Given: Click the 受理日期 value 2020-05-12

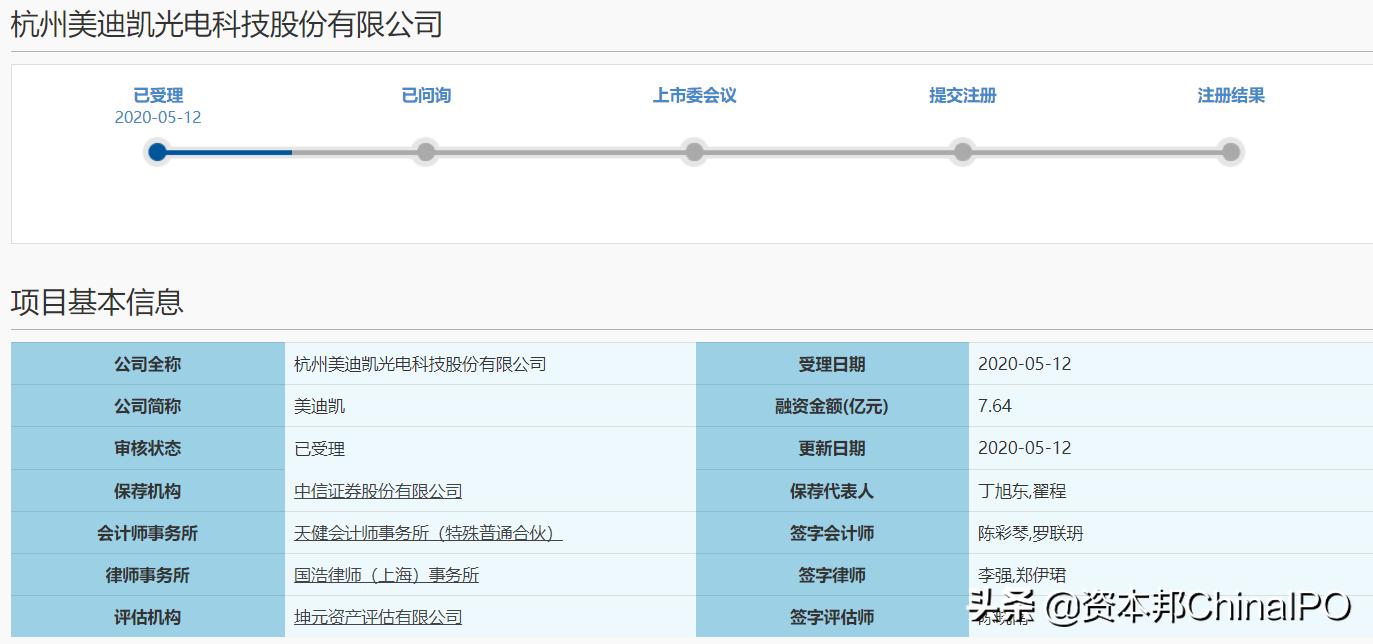Looking at the screenshot, I should [x=1025, y=364].
